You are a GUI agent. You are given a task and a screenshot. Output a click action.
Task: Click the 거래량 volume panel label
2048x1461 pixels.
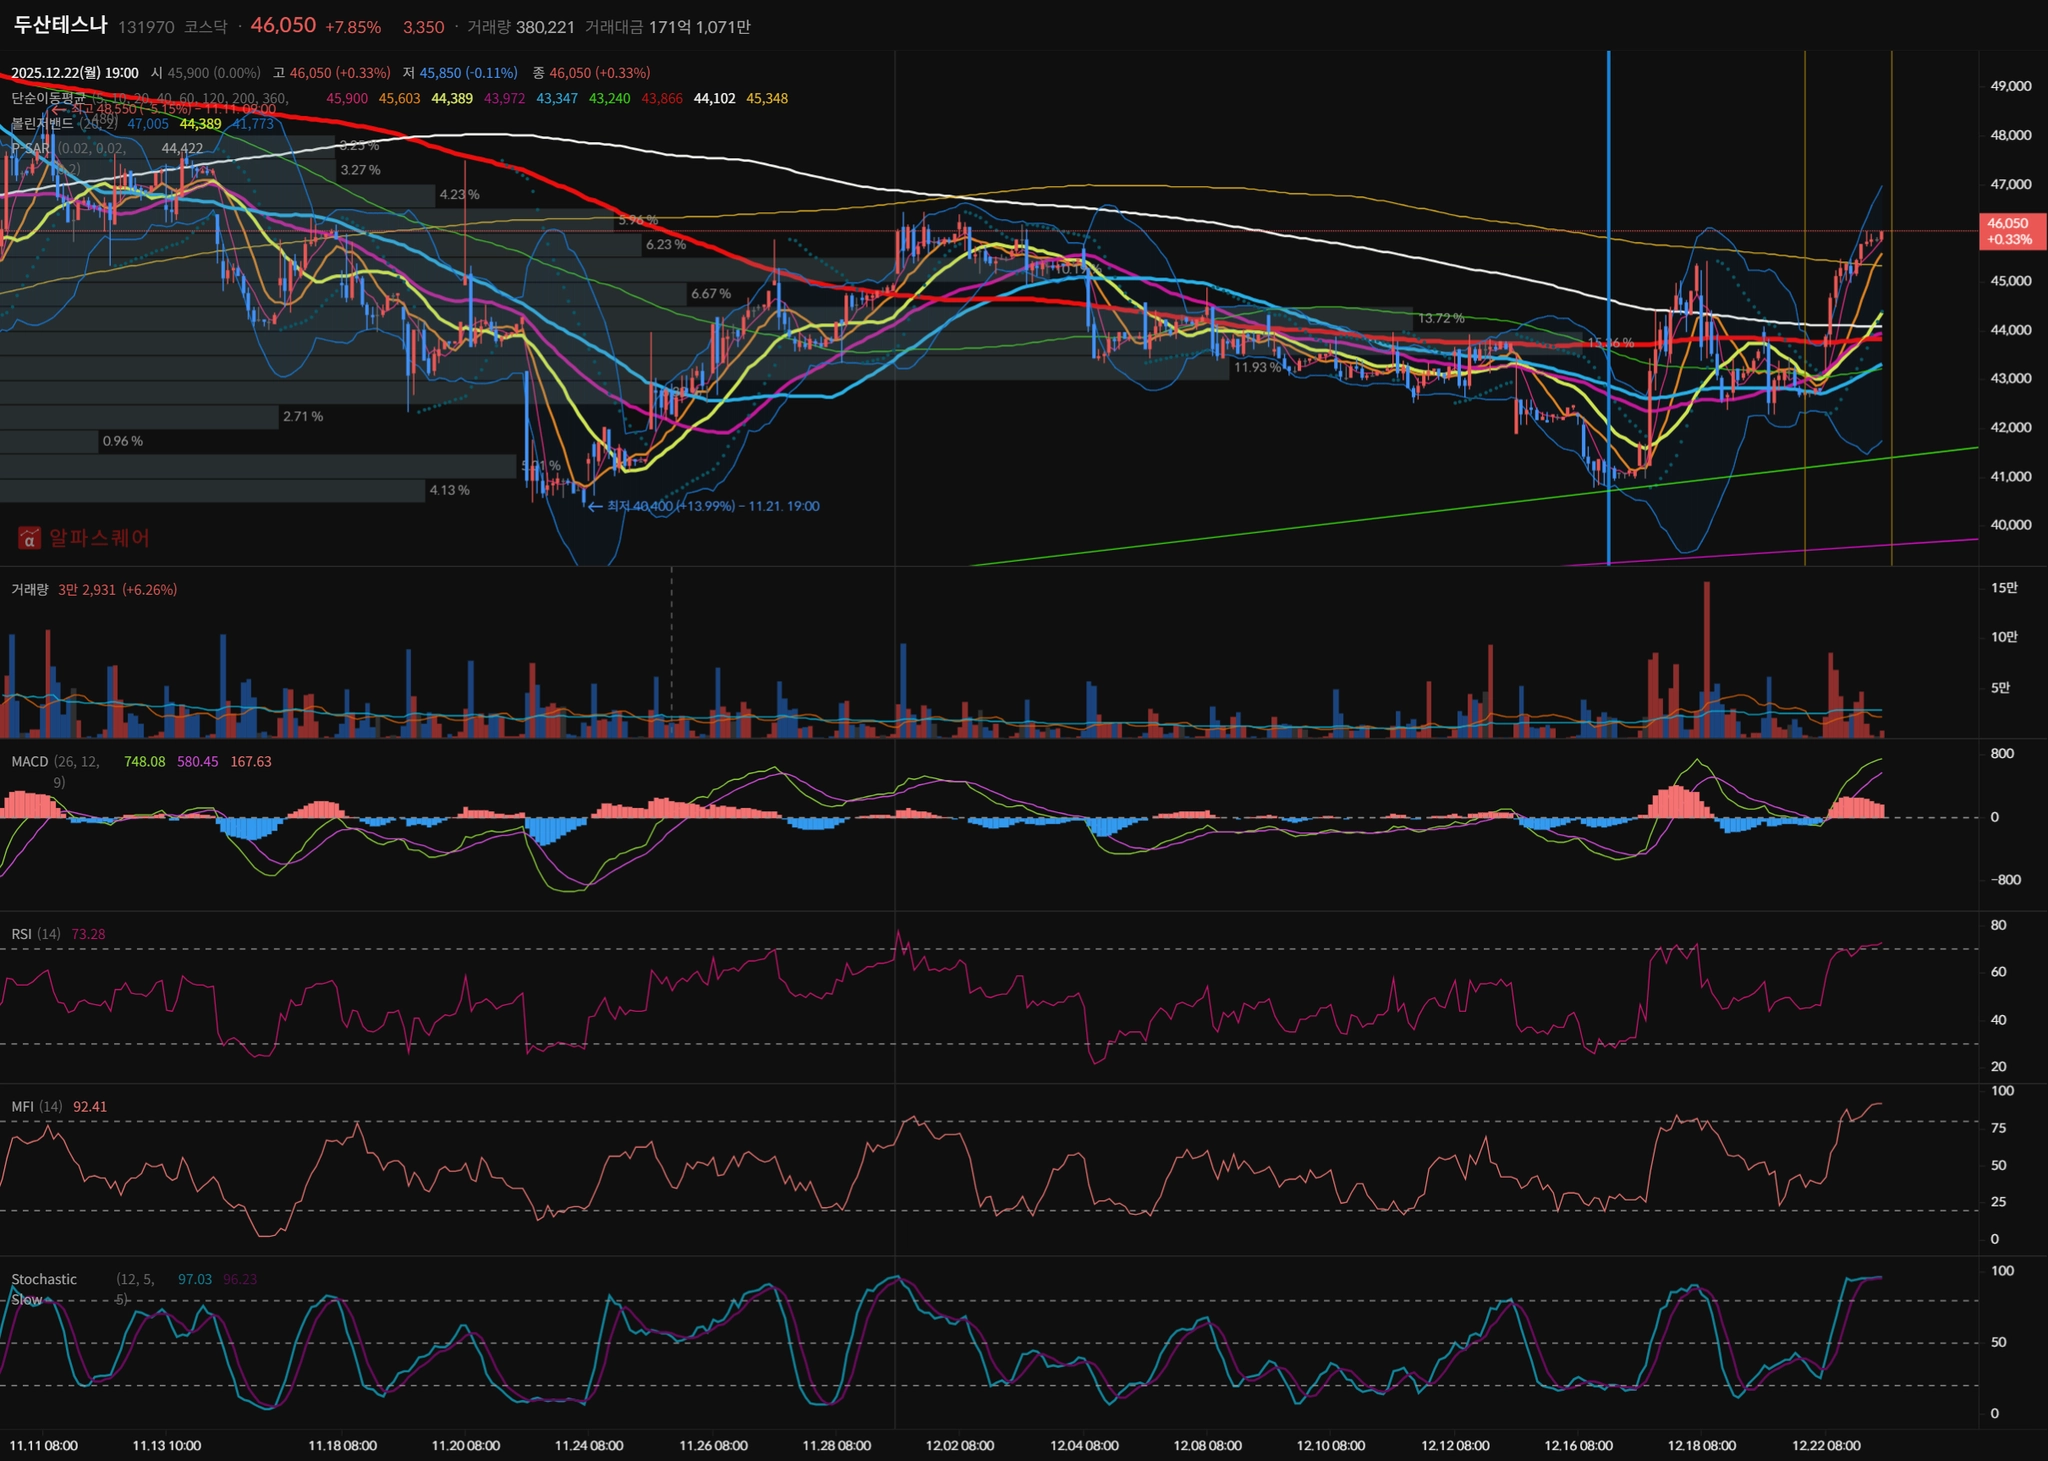(29, 589)
